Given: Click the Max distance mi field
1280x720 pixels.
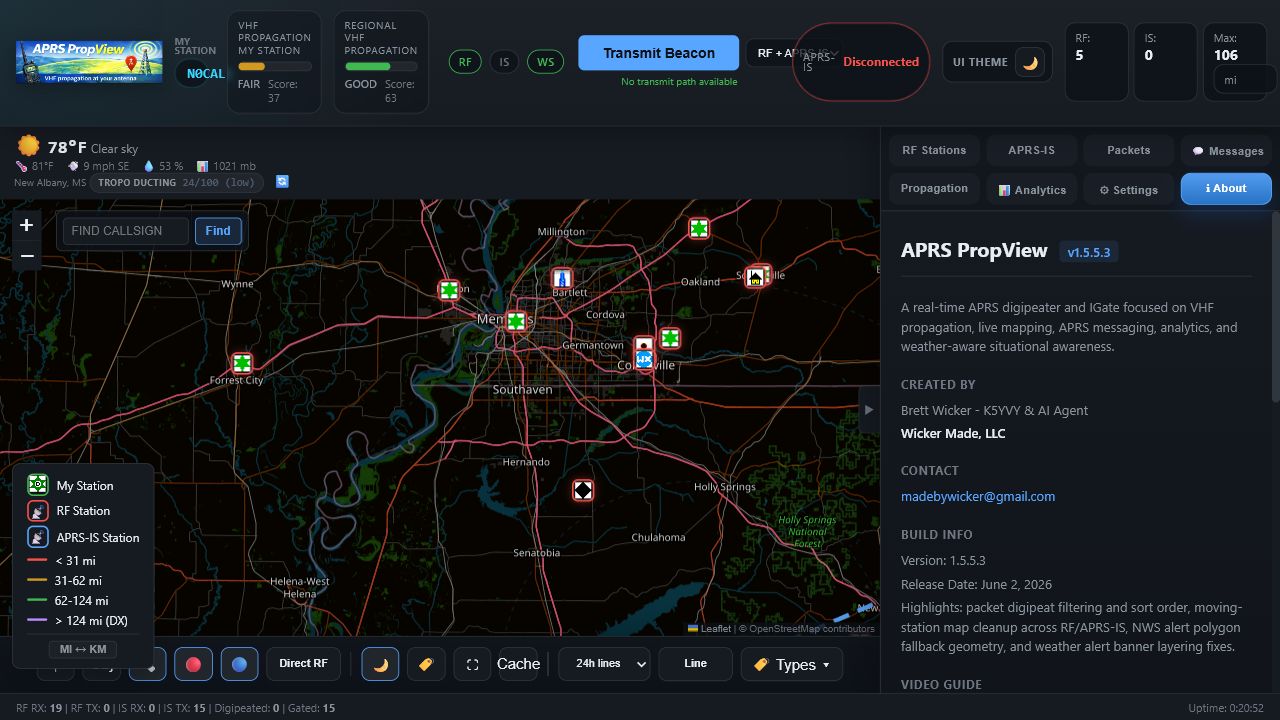Looking at the screenshot, I should point(1244,80).
